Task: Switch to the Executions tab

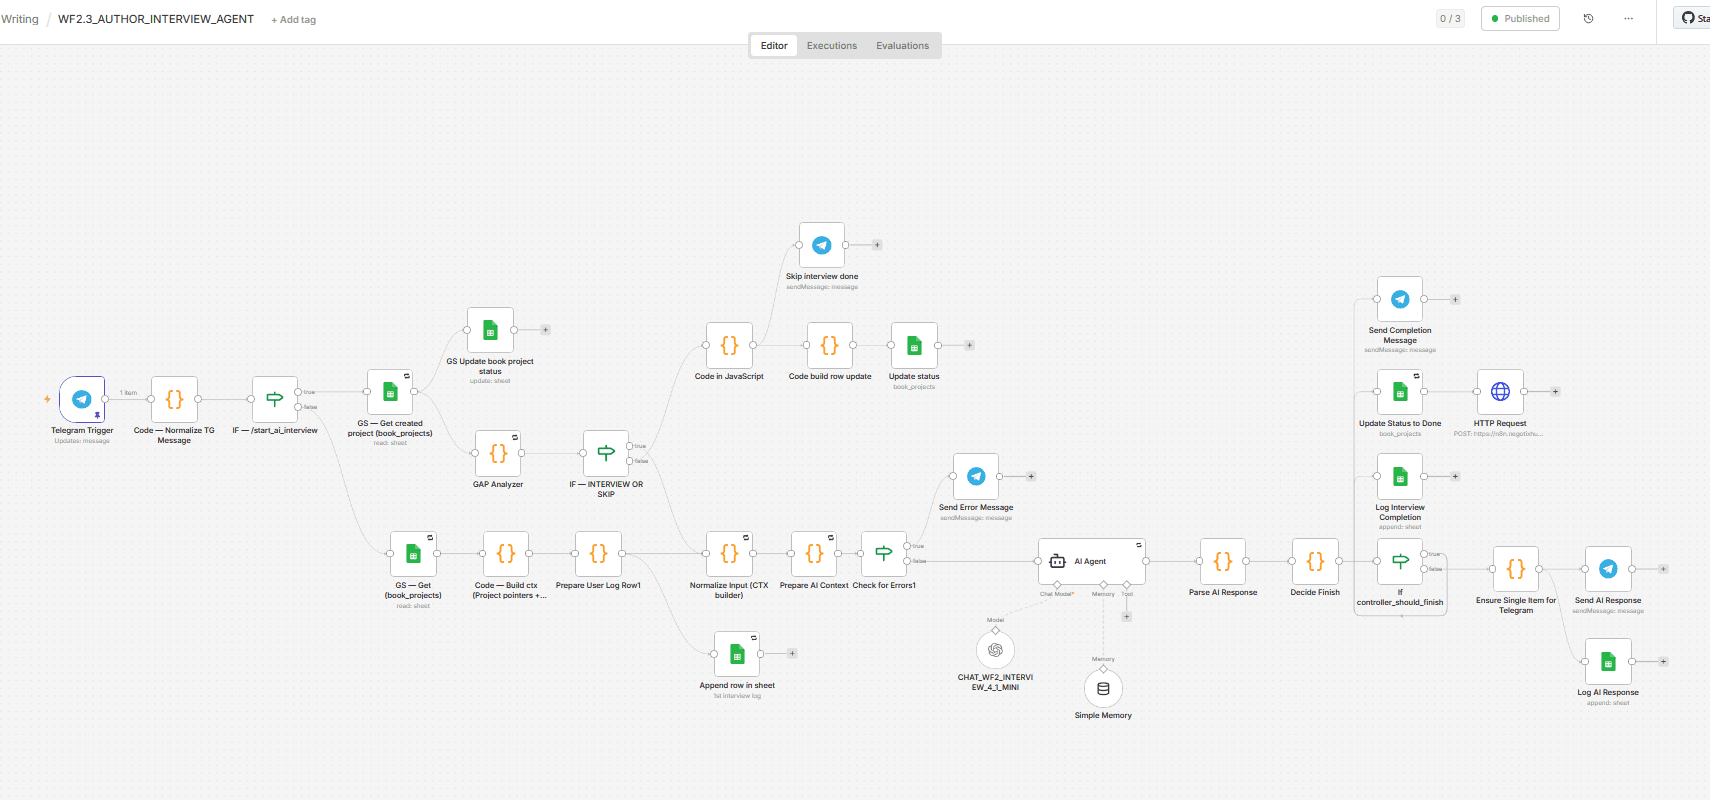Action: [831, 46]
